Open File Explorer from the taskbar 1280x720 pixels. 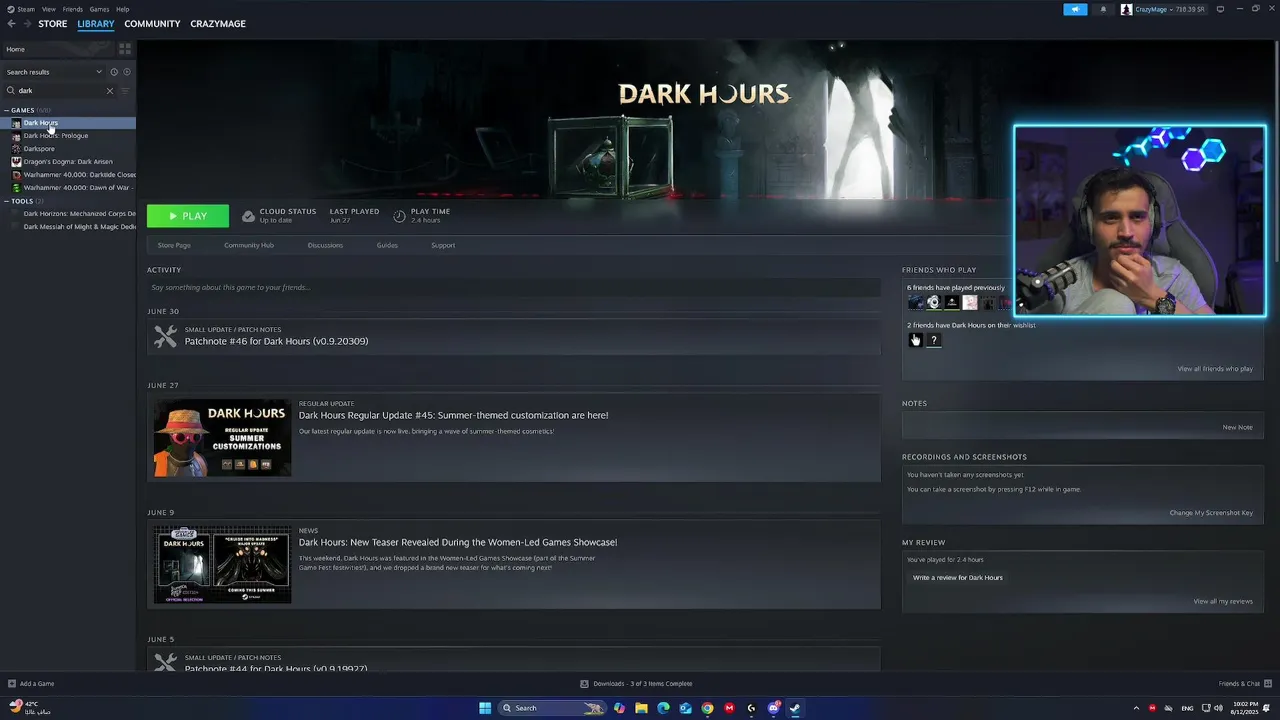coord(641,708)
